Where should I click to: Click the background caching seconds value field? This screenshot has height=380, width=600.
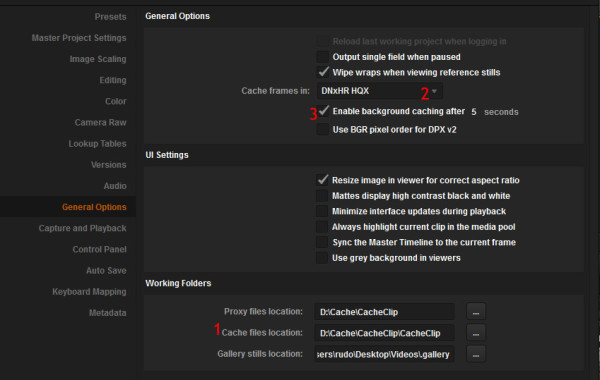[x=474, y=112]
